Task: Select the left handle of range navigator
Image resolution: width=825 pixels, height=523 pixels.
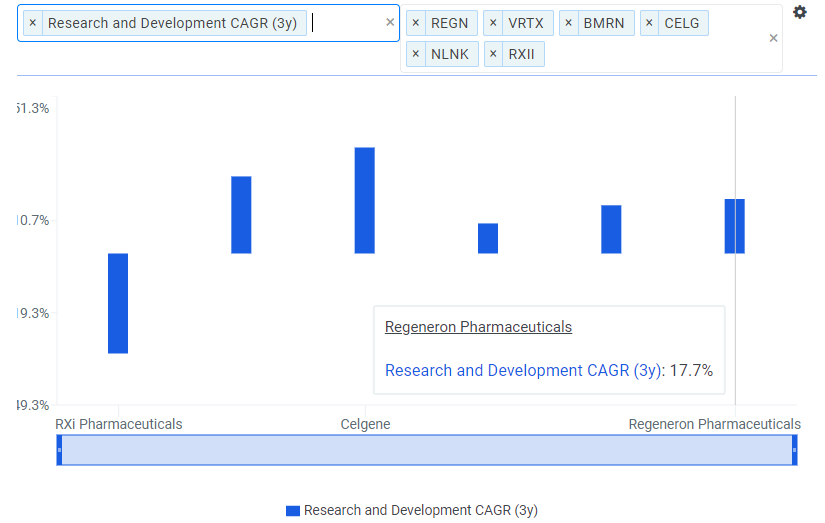Action: coord(59,450)
